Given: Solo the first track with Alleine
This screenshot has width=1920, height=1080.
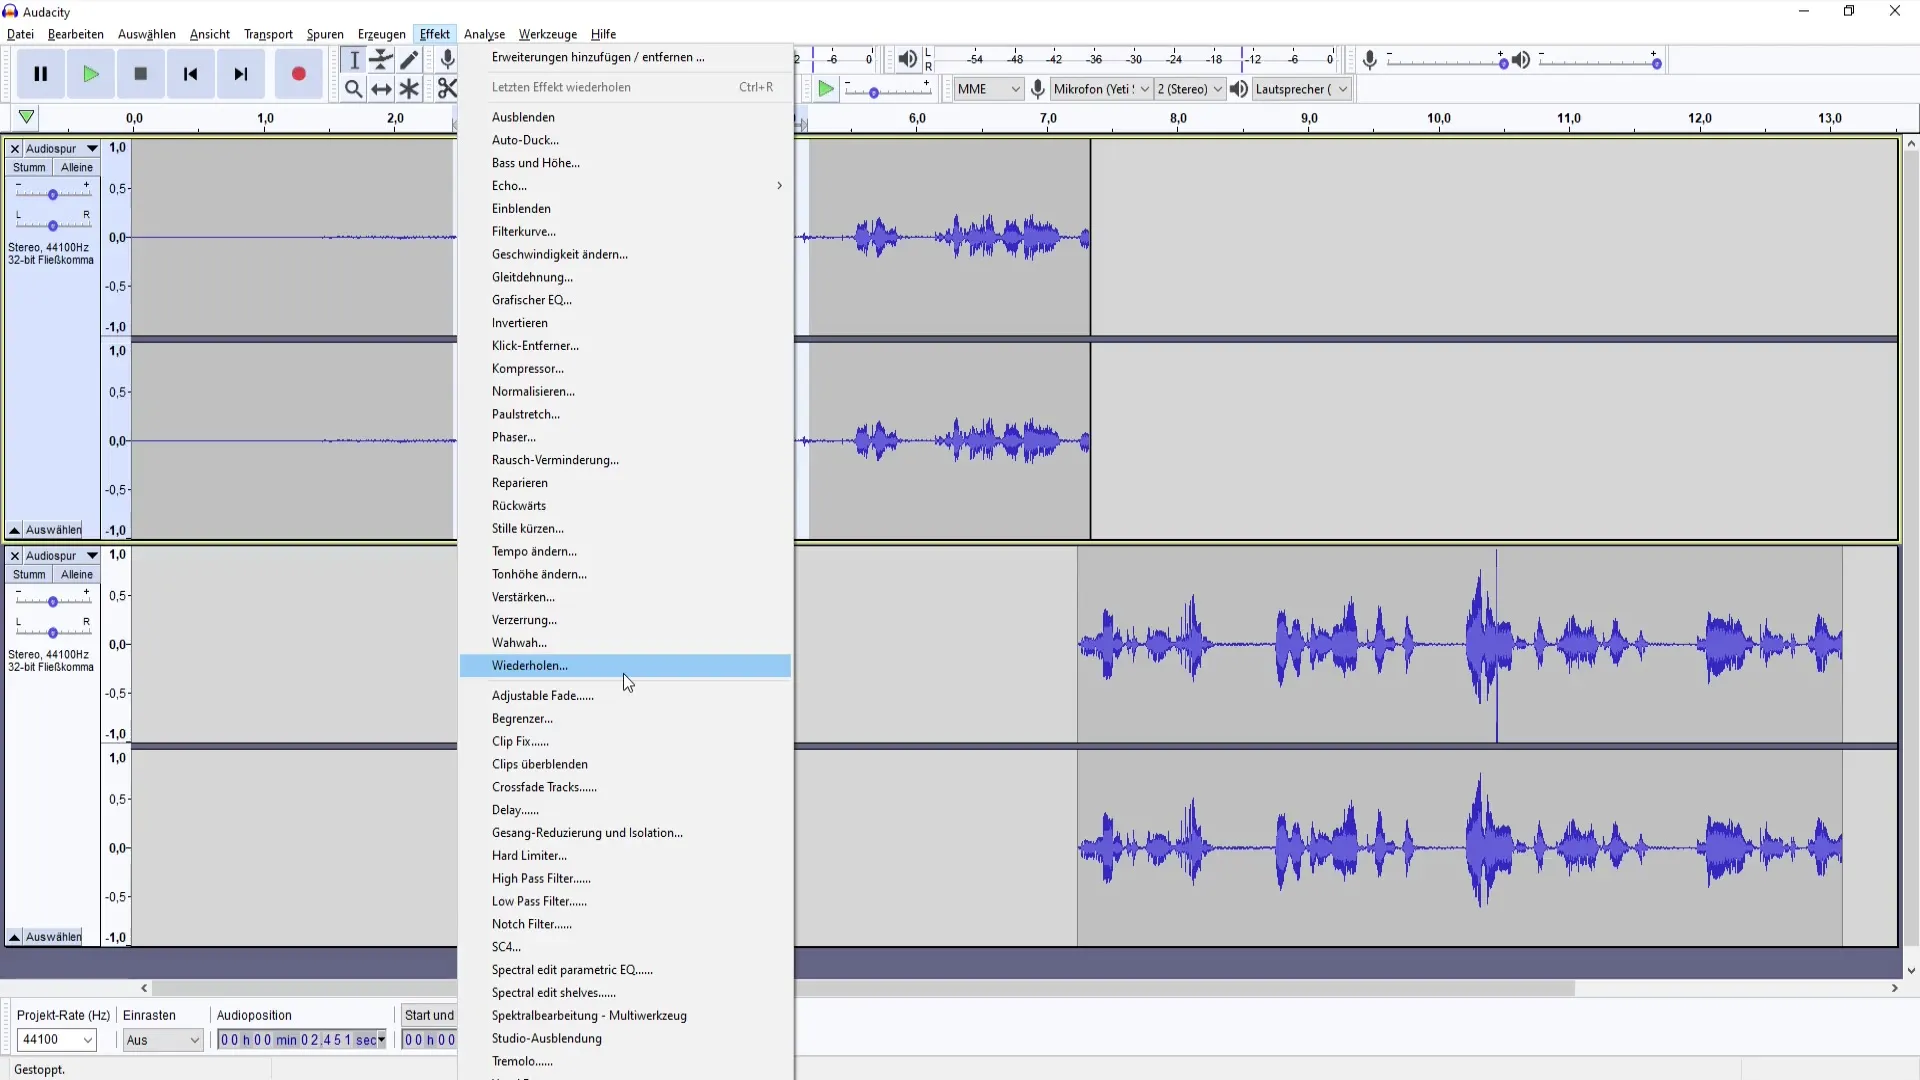Looking at the screenshot, I should [76, 167].
